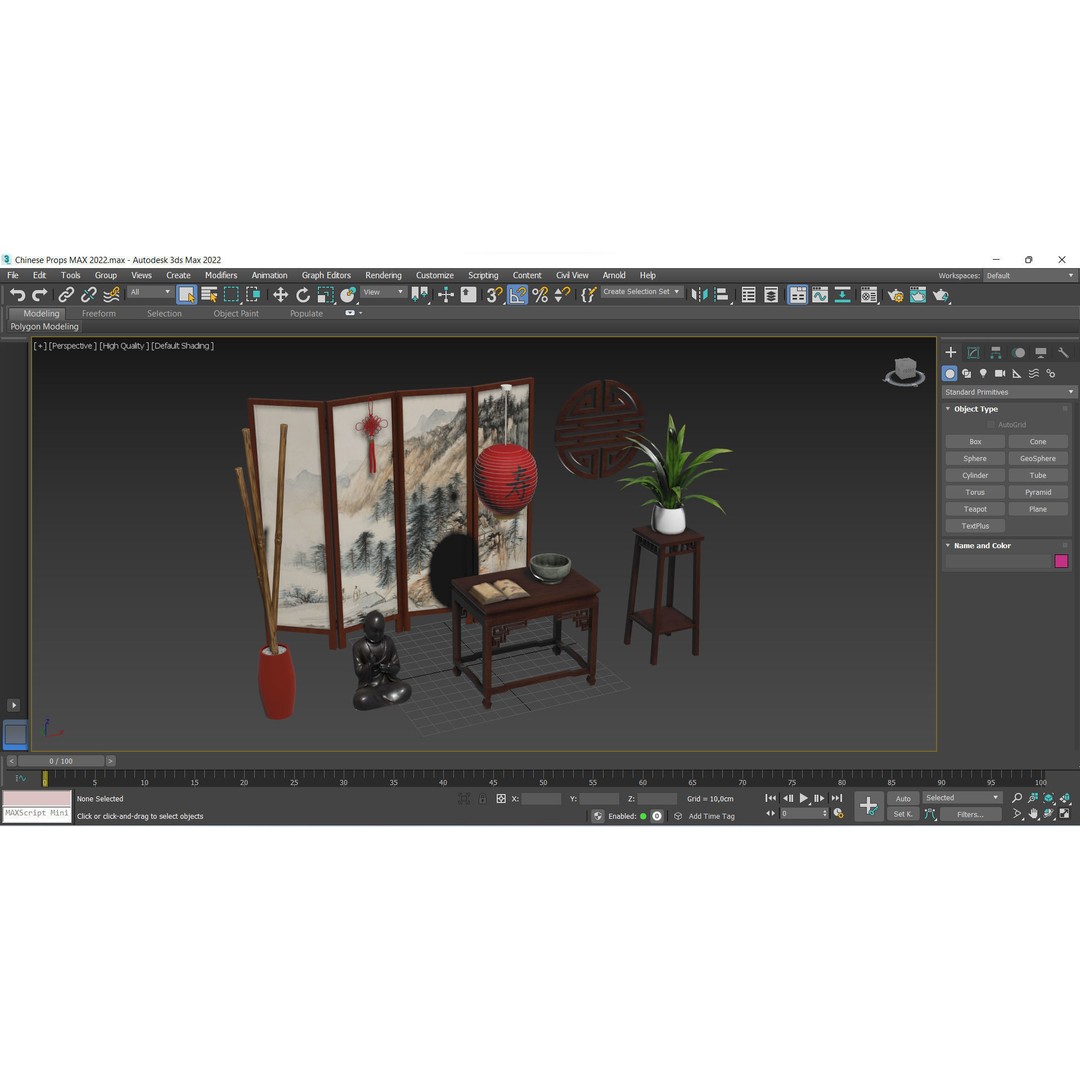Image resolution: width=1080 pixels, height=1080 pixels.
Task: Switch to the Object Paint ribbon tab
Action: [x=236, y=313]
